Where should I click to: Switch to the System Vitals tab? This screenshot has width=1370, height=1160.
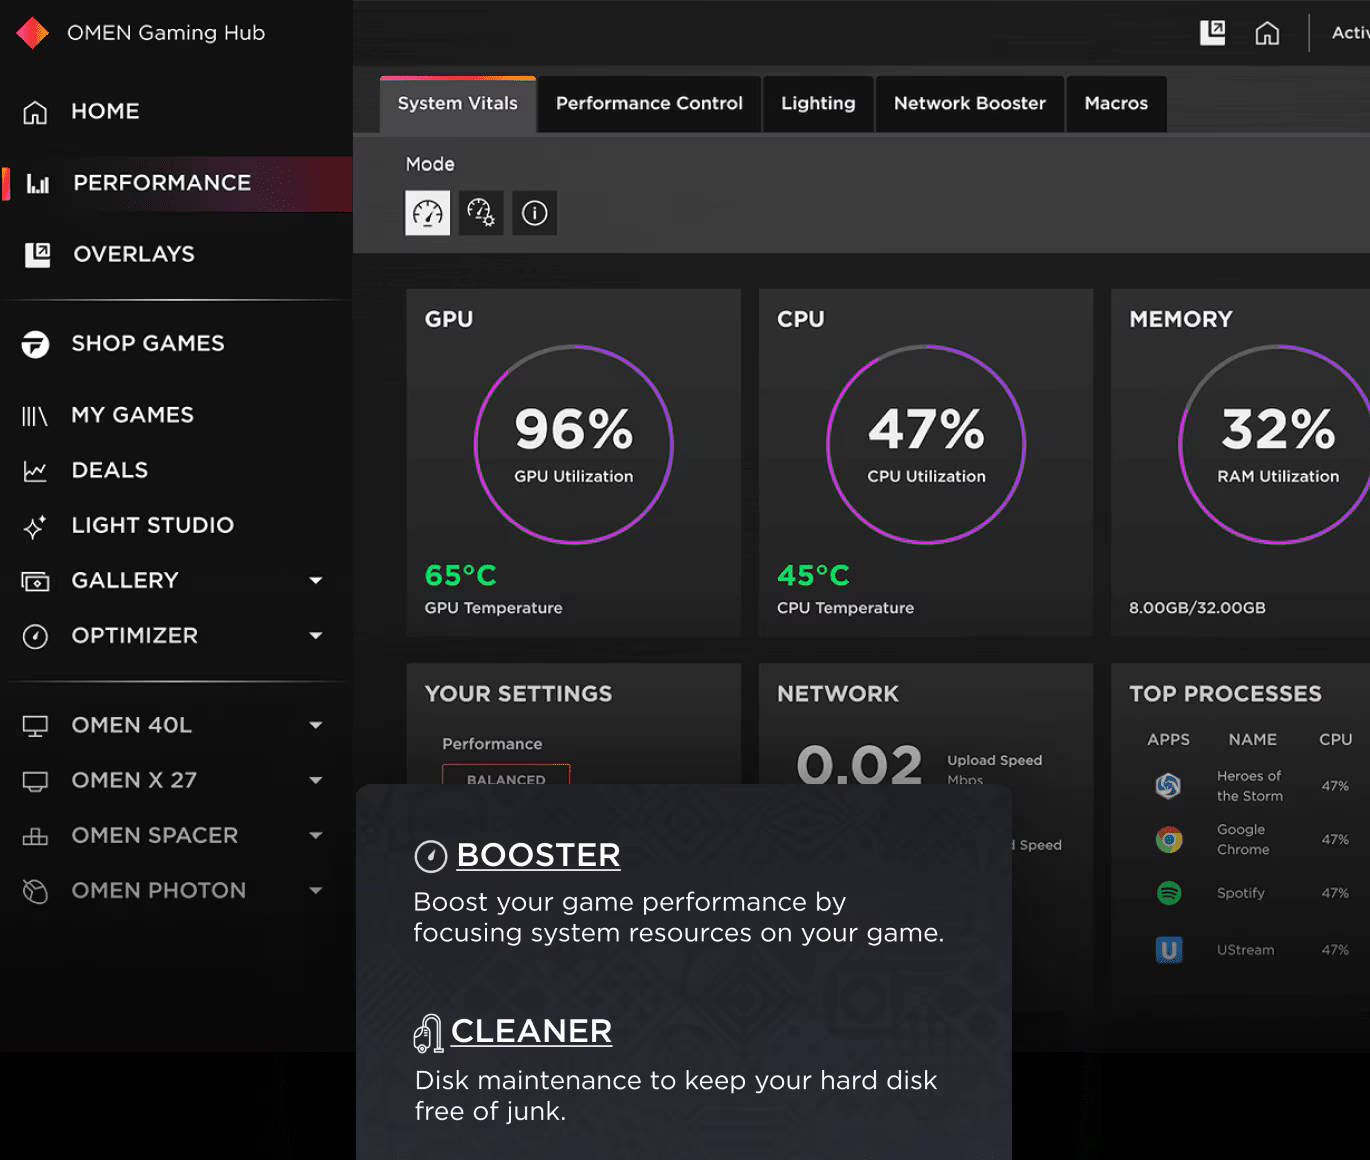click(x=458, y=104)
